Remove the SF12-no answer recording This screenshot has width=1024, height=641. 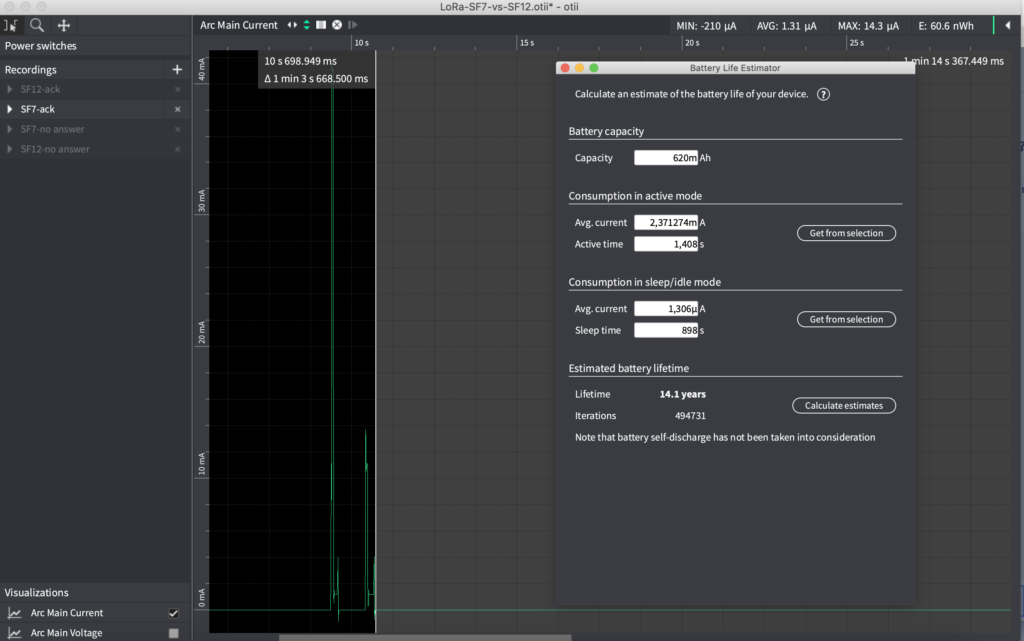(x=178, y=149)
